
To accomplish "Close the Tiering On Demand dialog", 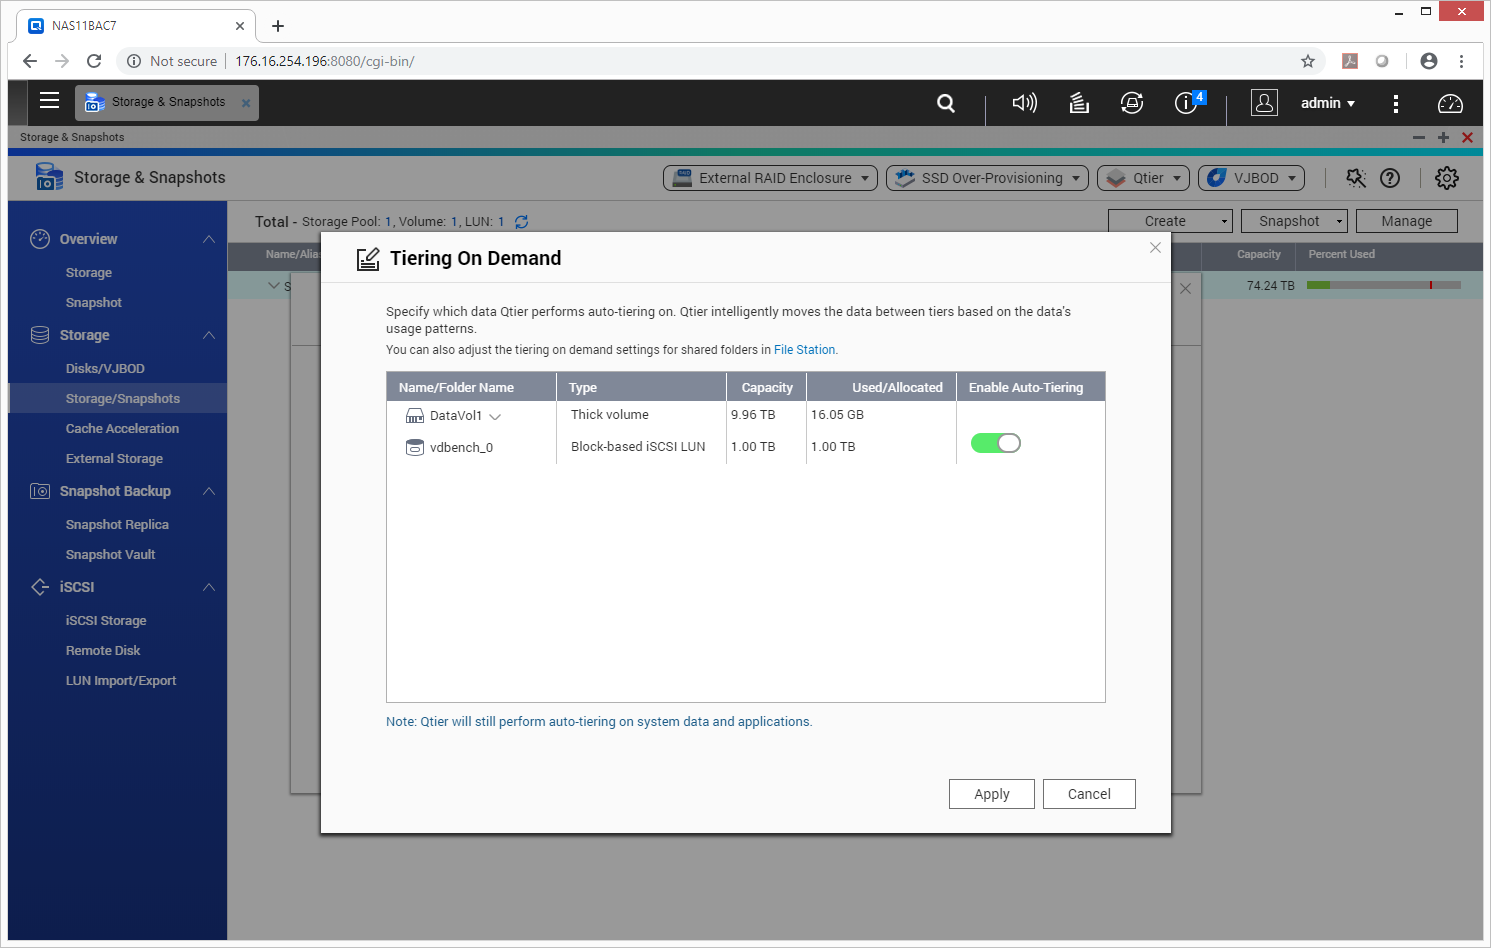I will pos(1155,247).
